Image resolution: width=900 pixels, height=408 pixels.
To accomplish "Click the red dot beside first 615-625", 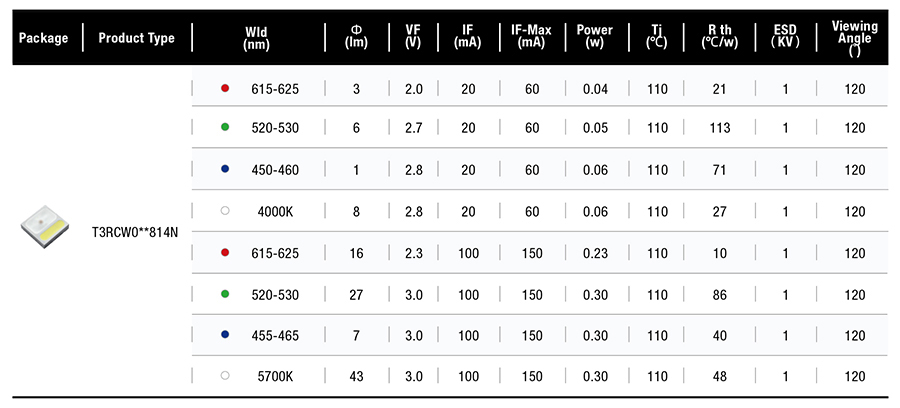I will pyautogui.click(x=226, y=89).
